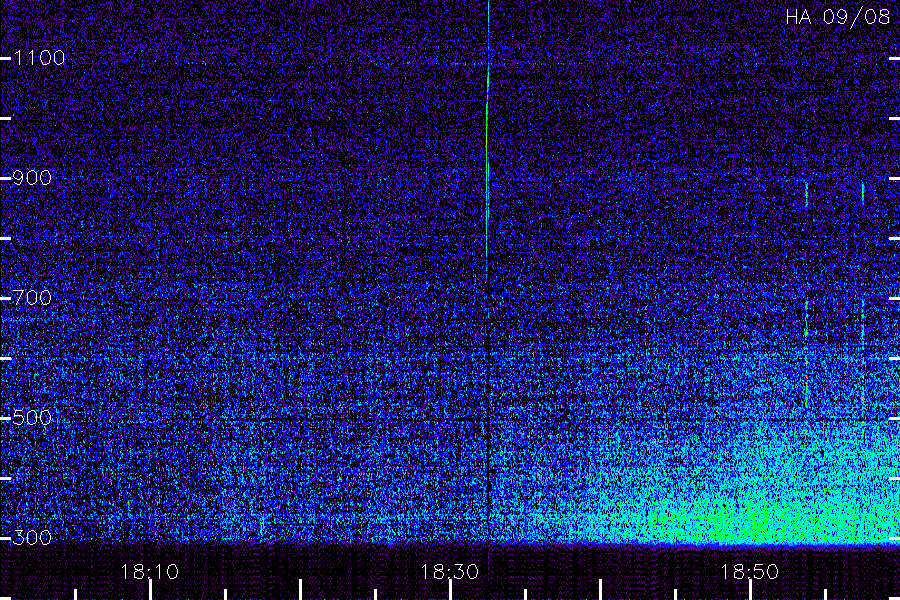Image resolution: width=900 pixels, height=600 pixels.
Task: Click the 900 frequency axis label
Action: (32, 177)
